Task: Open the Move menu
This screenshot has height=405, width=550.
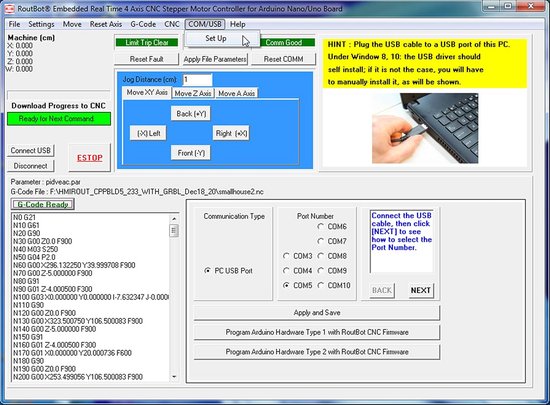Action: coord(72,24)
